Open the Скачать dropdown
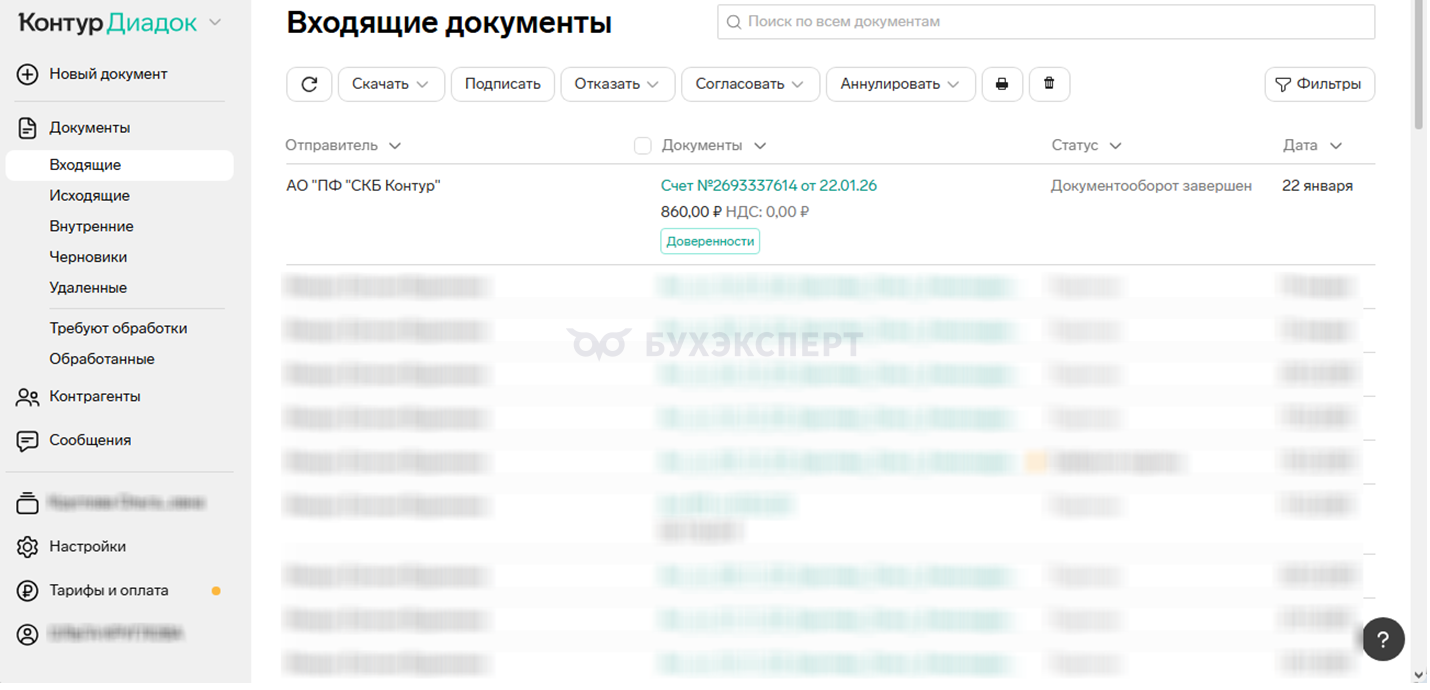 (390, 84)
